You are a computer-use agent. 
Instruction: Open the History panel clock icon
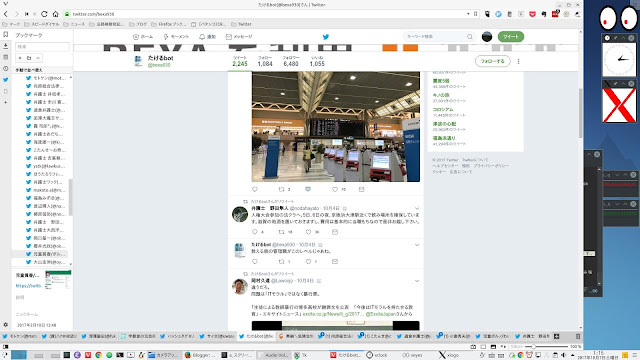tap(5, 69)
